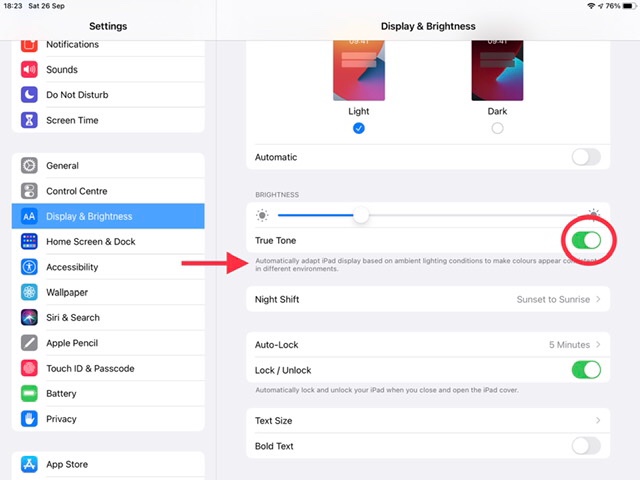The width and height of the screenshot is (640, 480).
Task: Open the App Store settings
Action: click(67, 465)
